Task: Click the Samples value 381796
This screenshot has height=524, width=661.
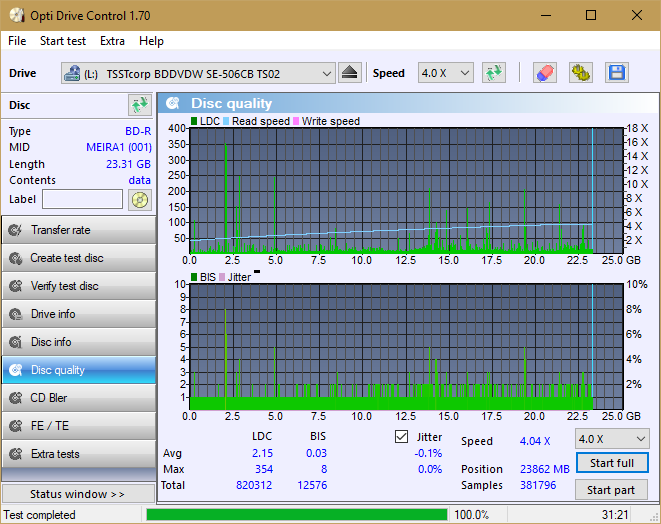Action: [x=538, y=485]
